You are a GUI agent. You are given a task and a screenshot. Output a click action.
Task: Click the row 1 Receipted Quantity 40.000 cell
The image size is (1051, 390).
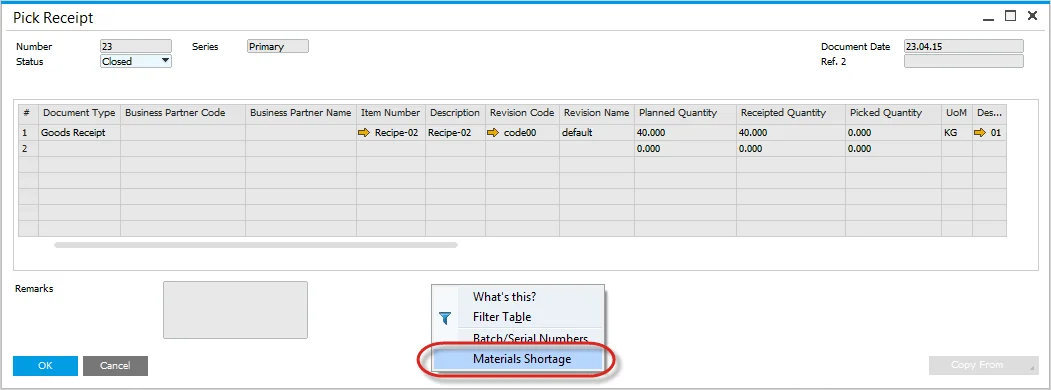point(790,133)
